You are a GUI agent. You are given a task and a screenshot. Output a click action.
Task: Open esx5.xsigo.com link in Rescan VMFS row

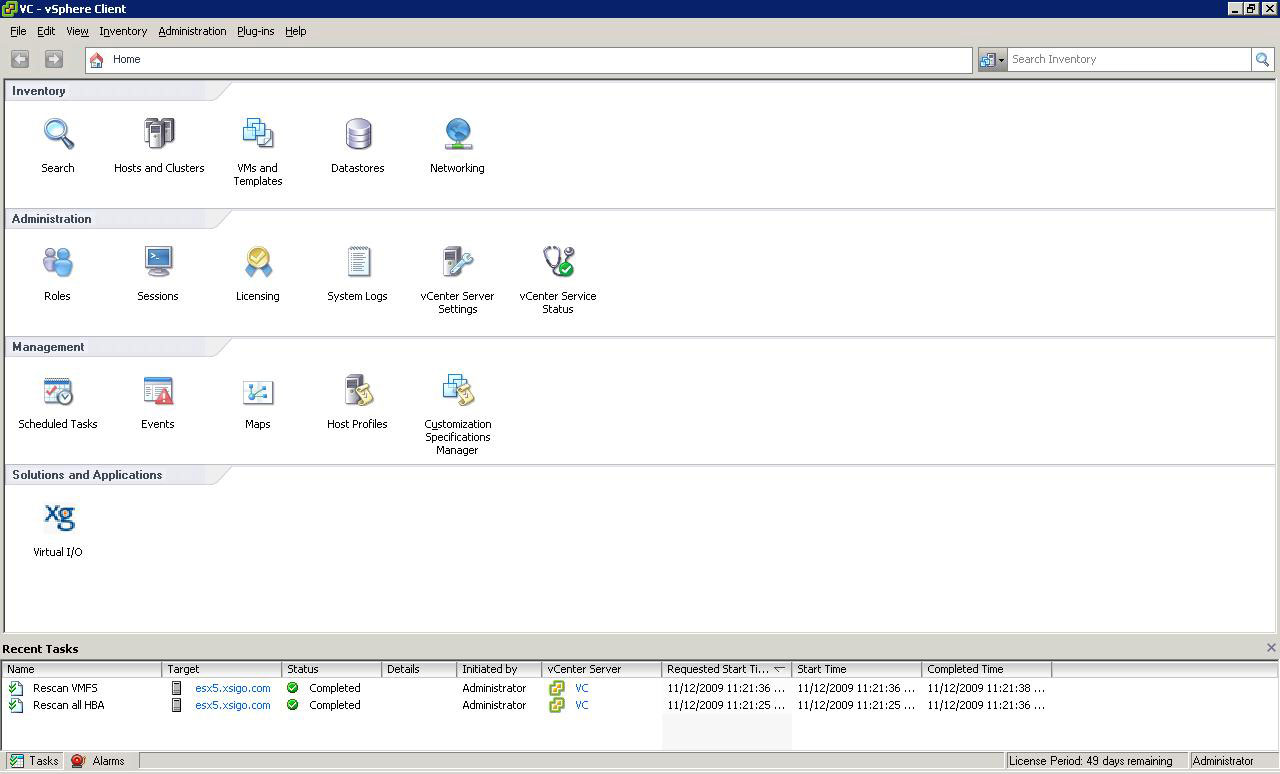[232, 688]
